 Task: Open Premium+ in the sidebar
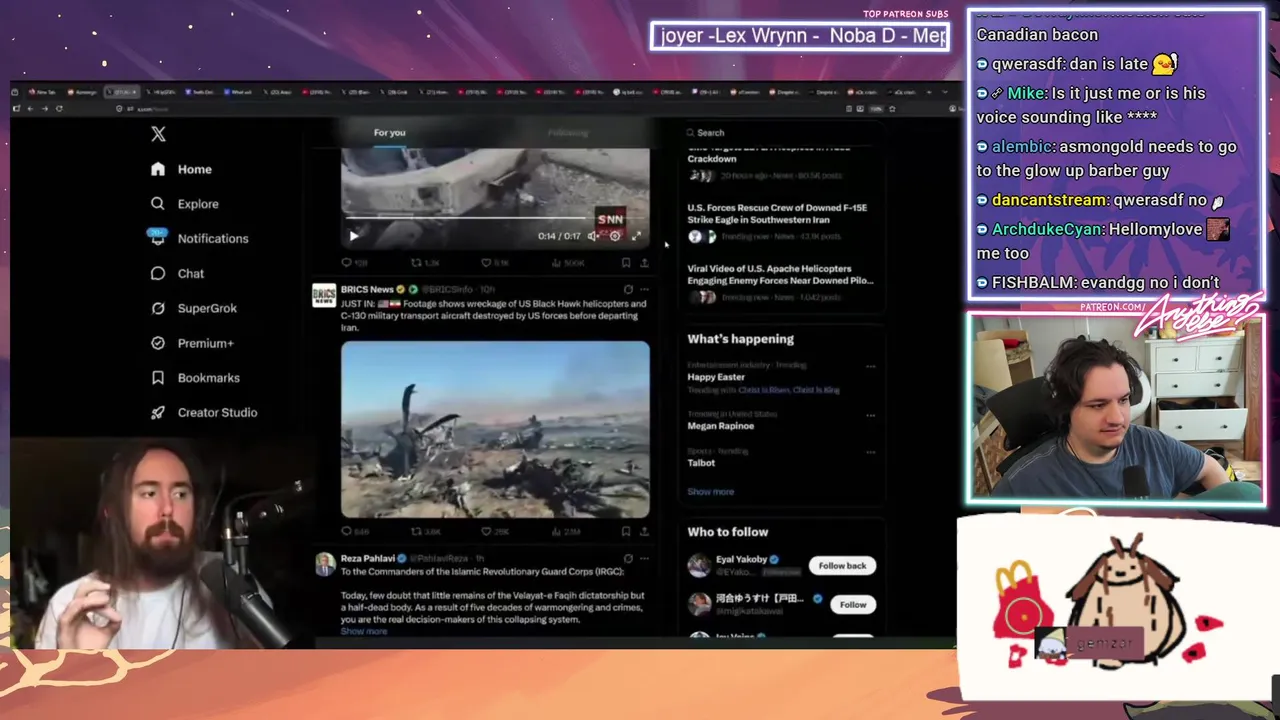tap(192, 343)
